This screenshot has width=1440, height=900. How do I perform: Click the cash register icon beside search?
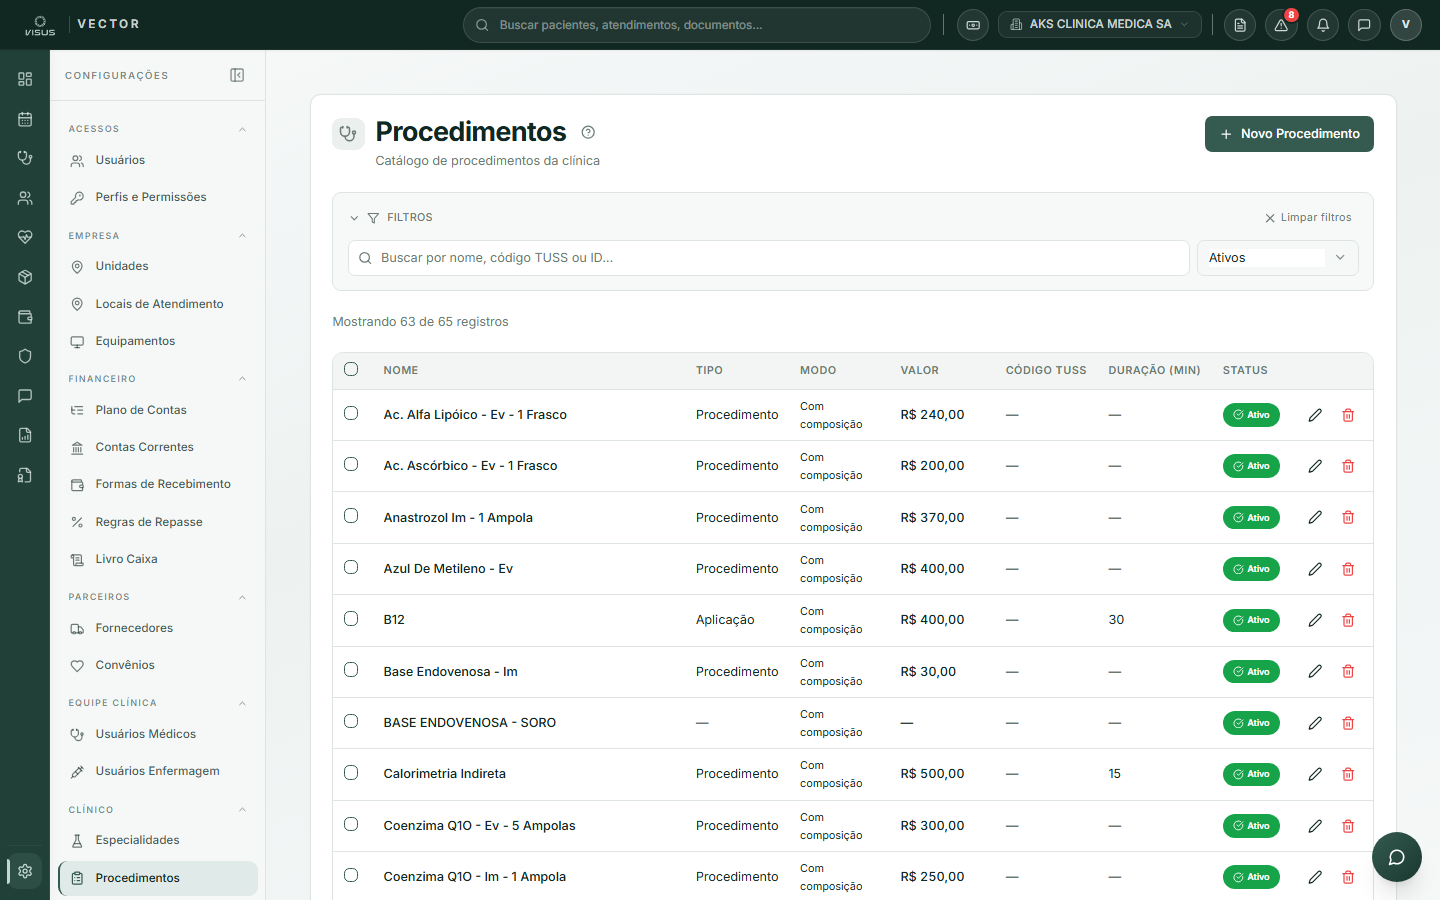(973, 25)
